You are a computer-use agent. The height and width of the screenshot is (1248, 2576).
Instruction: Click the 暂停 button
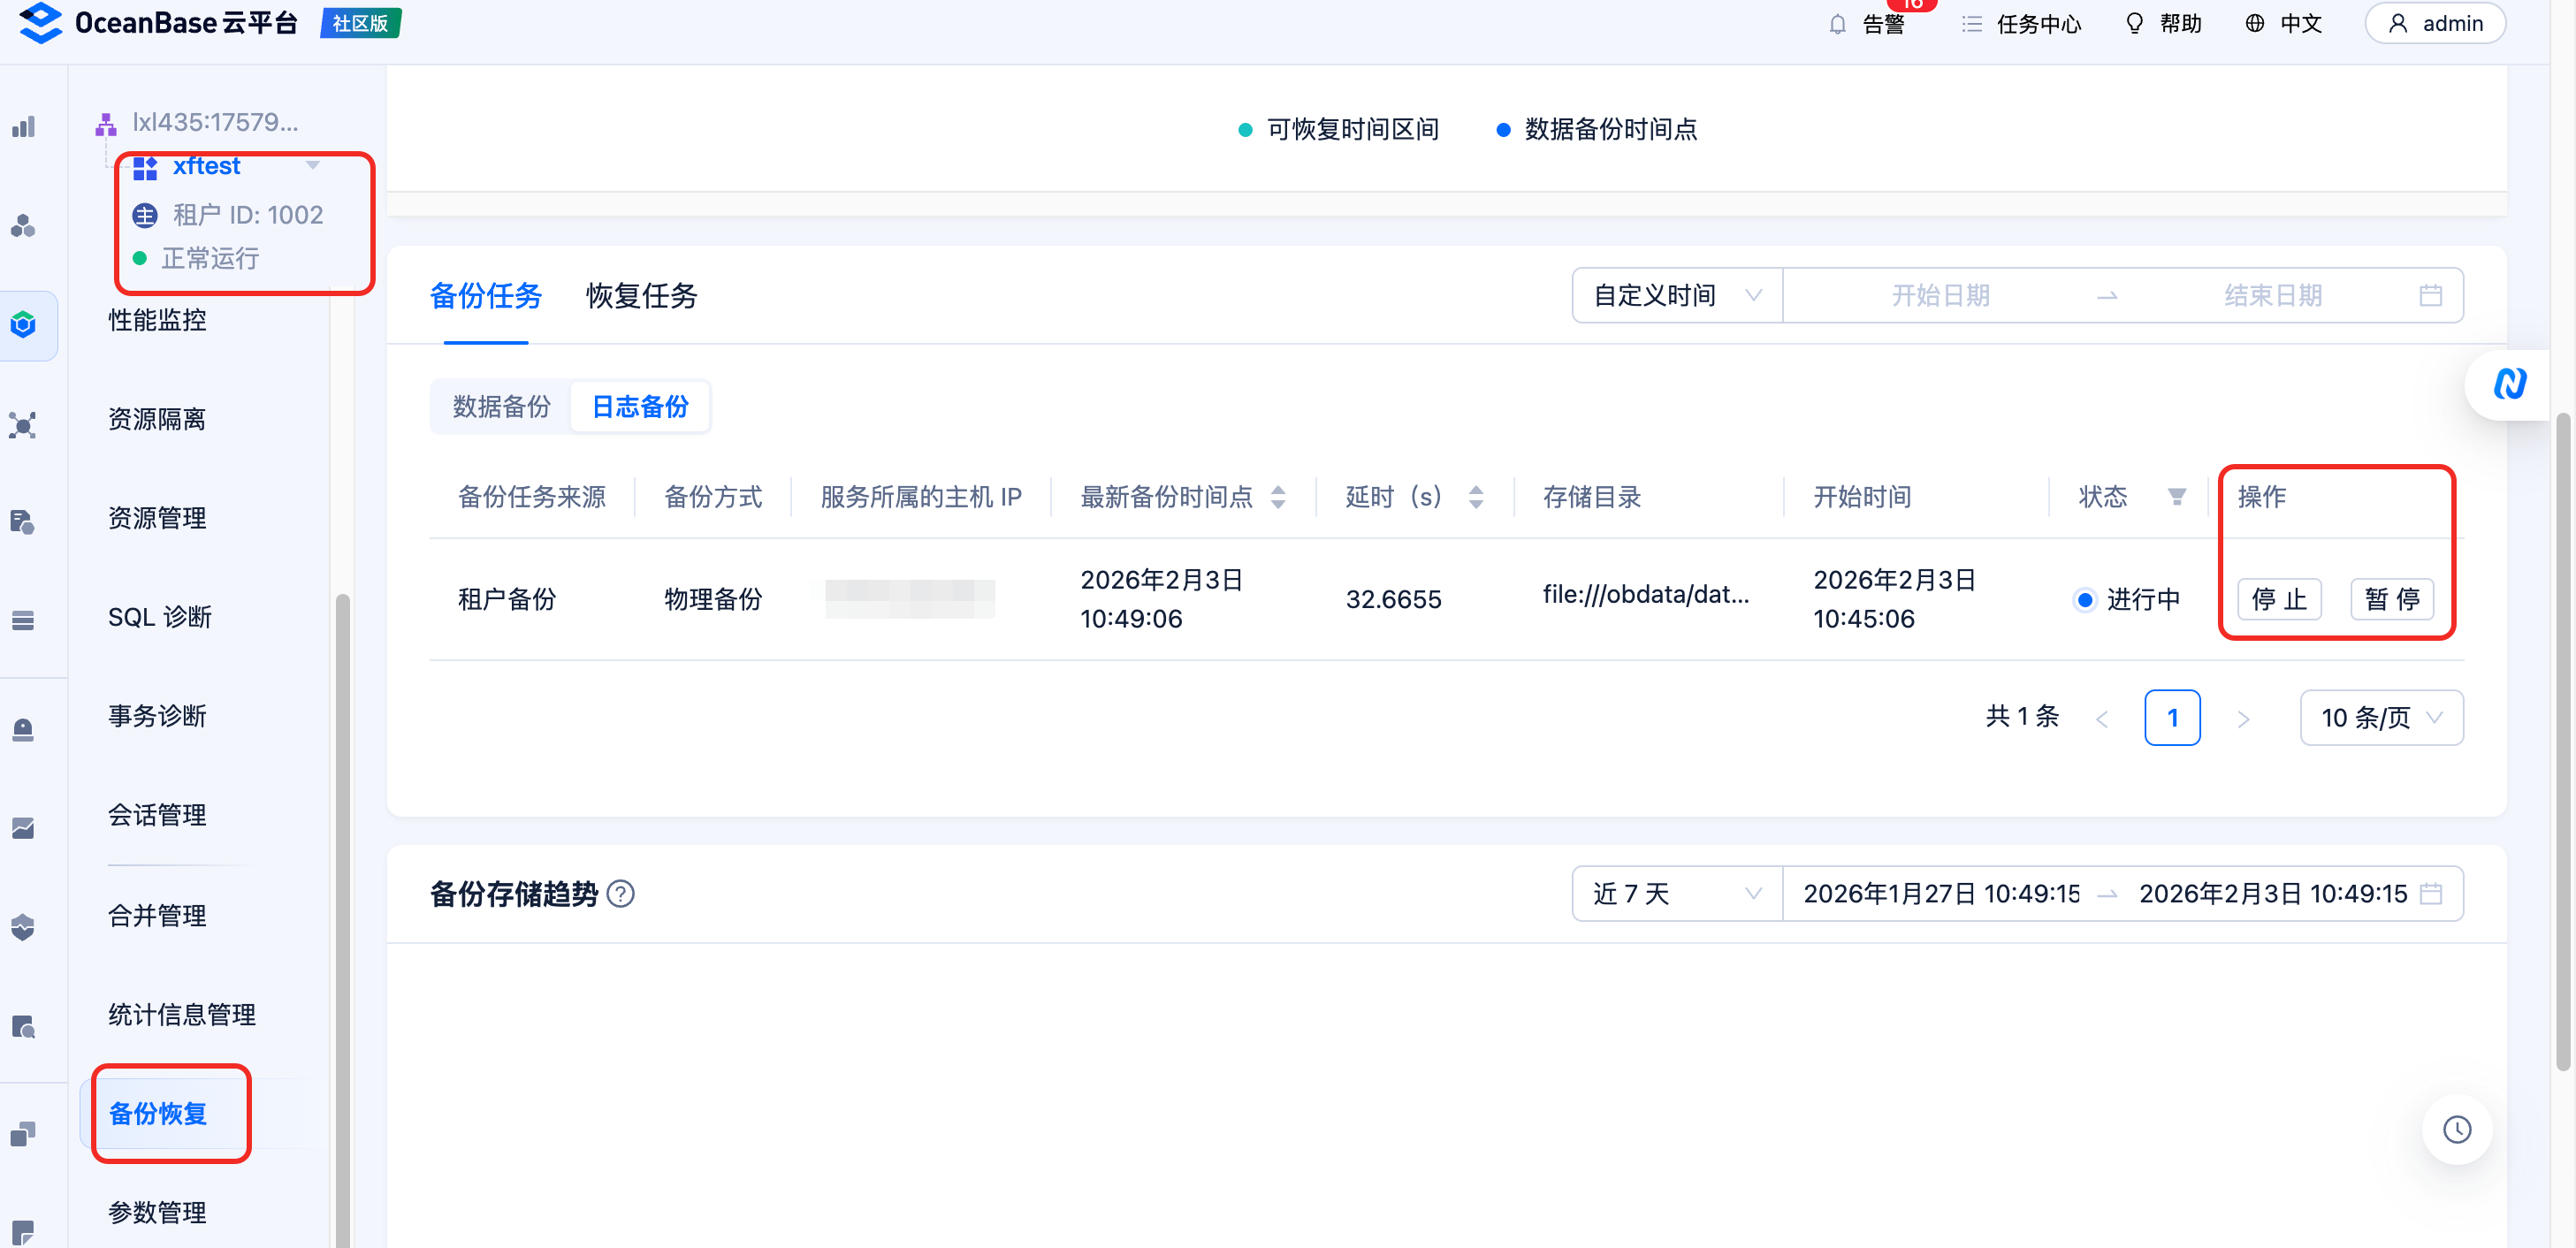pos(2391,599)
